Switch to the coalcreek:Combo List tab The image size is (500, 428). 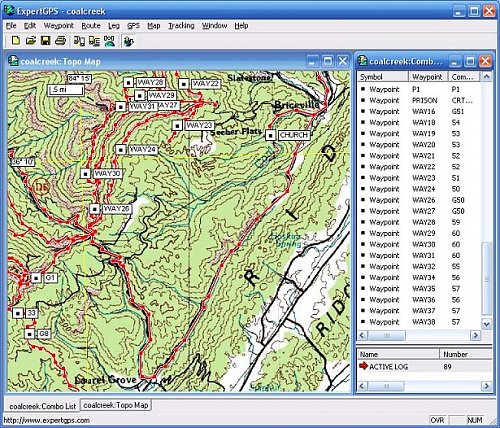(x=42, y=406)
